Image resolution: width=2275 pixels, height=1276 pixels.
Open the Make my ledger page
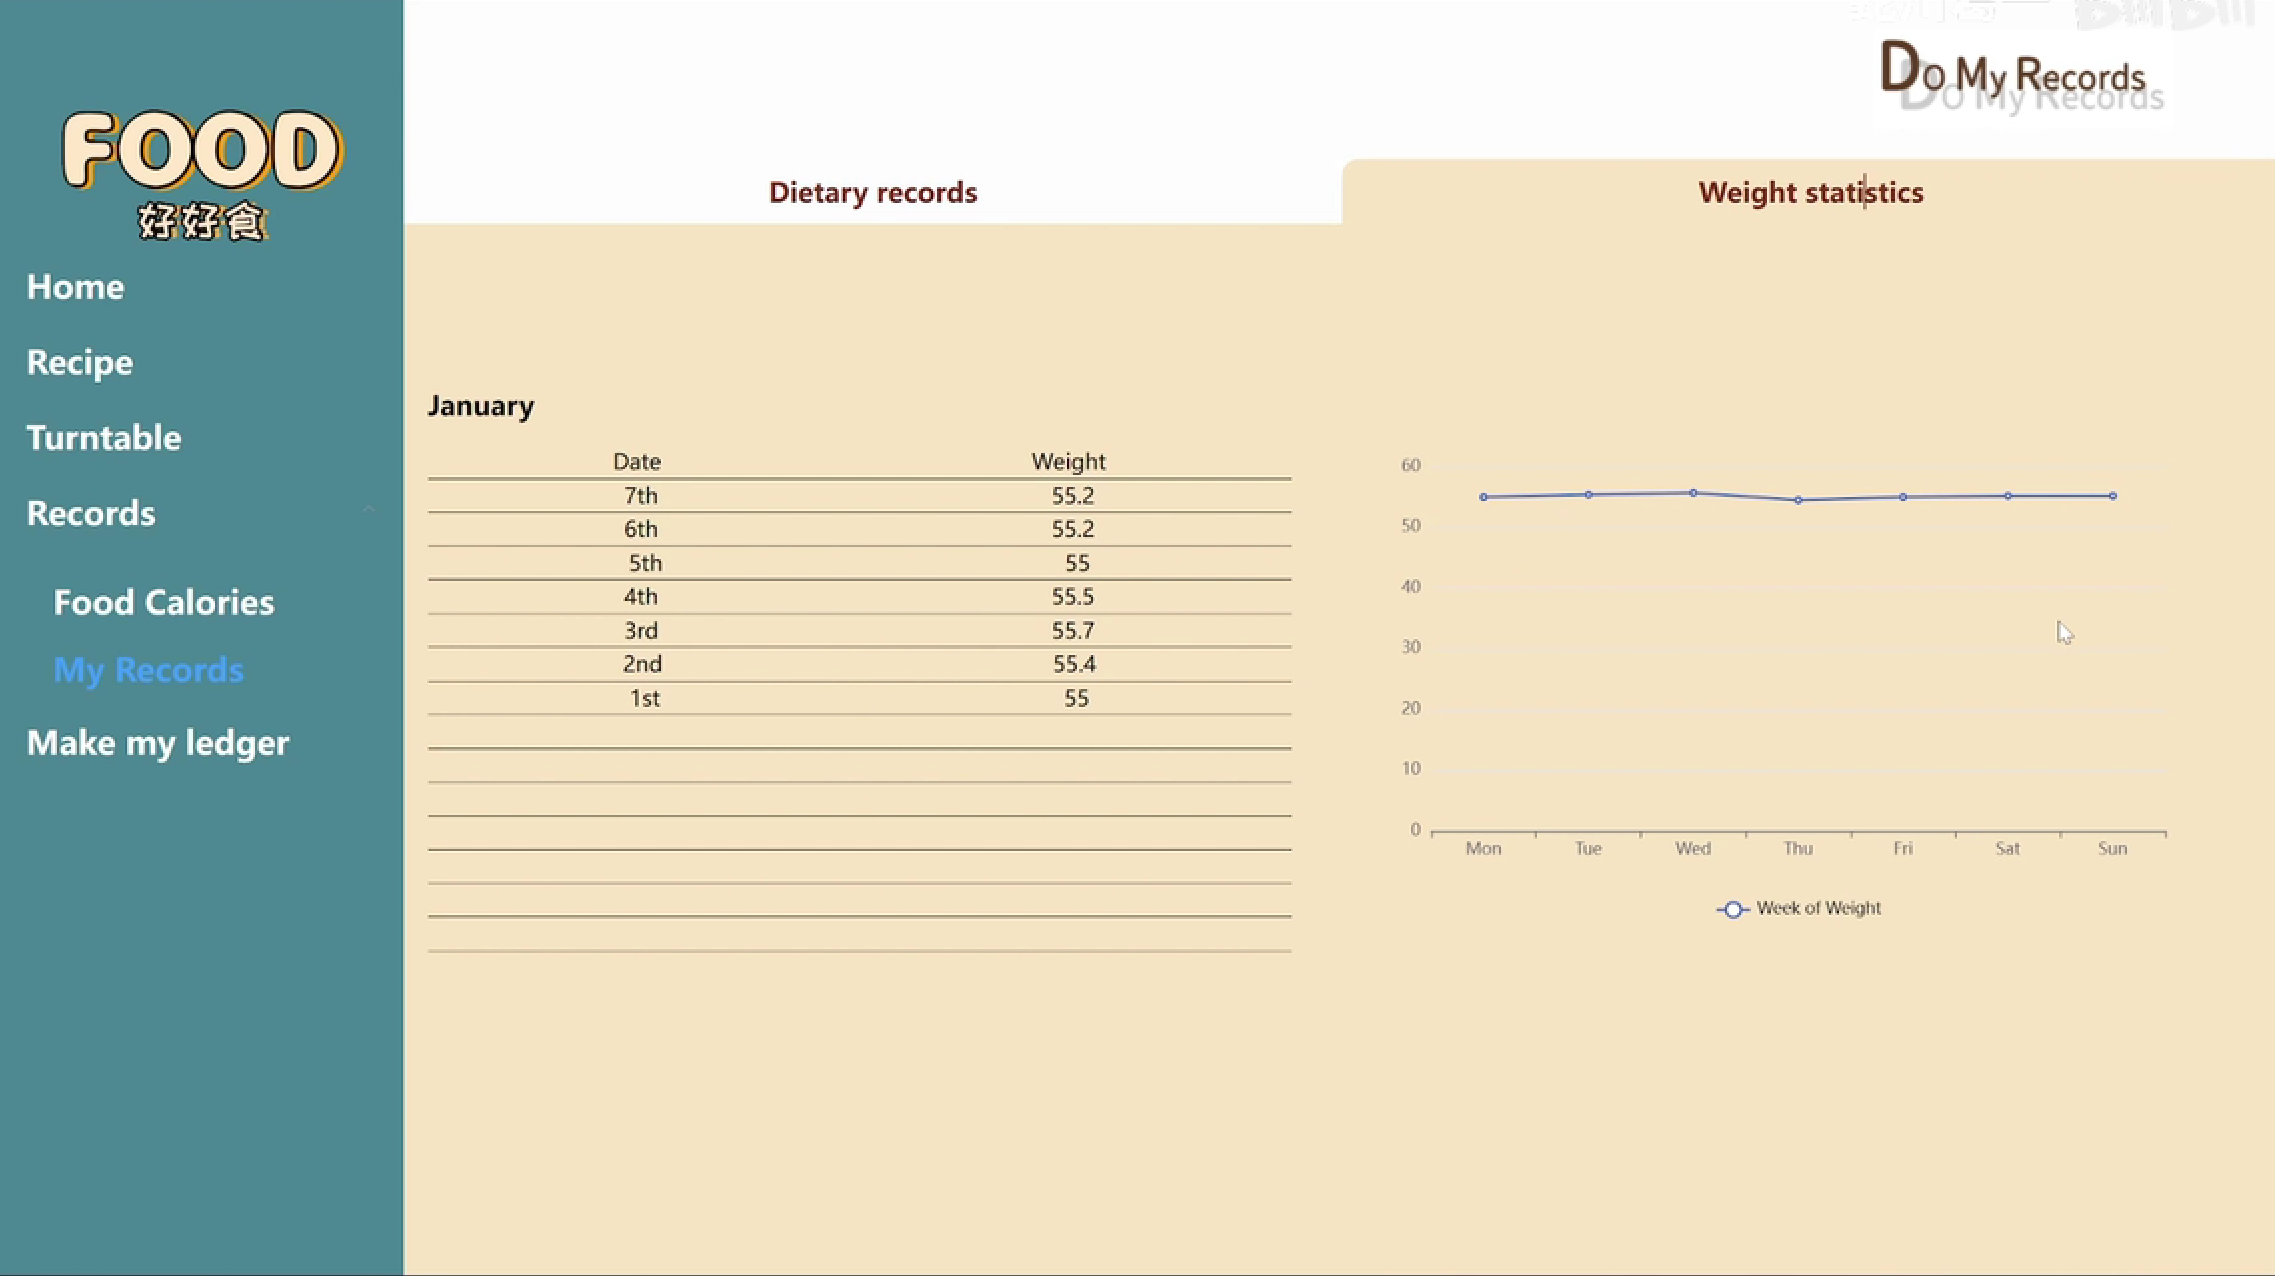(x=157, y=742)
